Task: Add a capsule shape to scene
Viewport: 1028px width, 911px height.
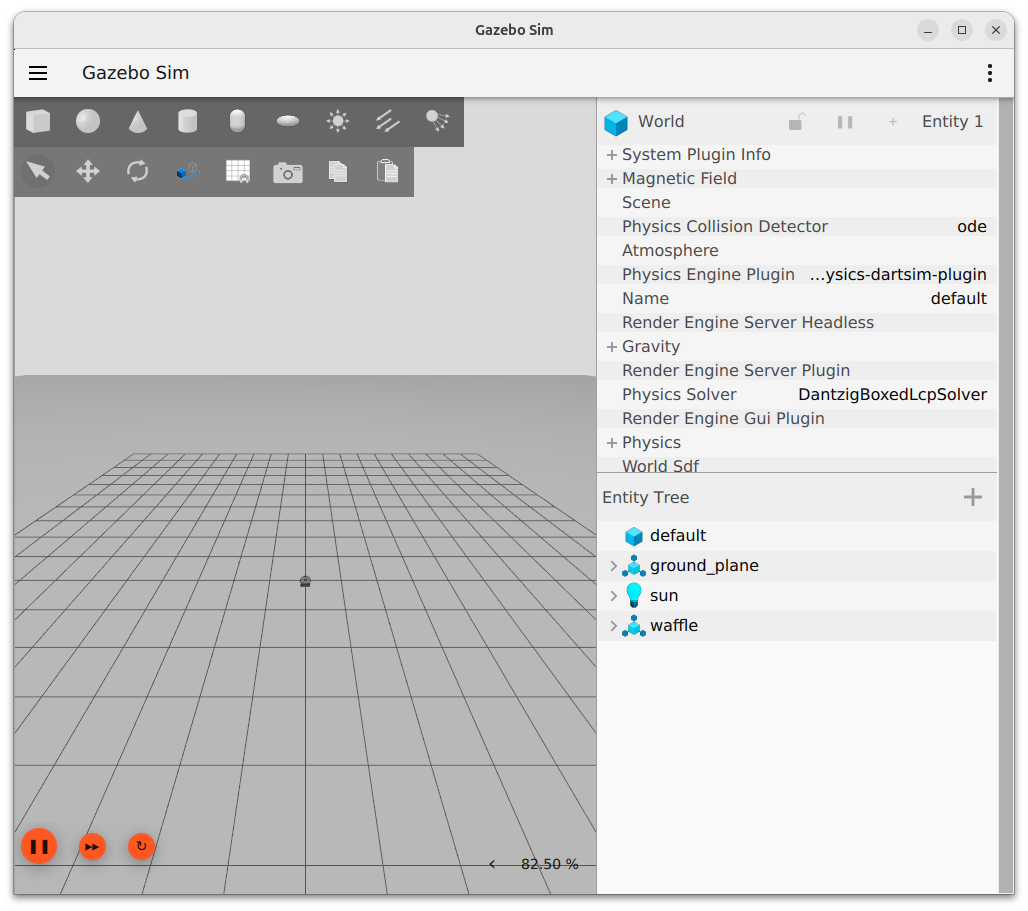Action: [237, 121]
